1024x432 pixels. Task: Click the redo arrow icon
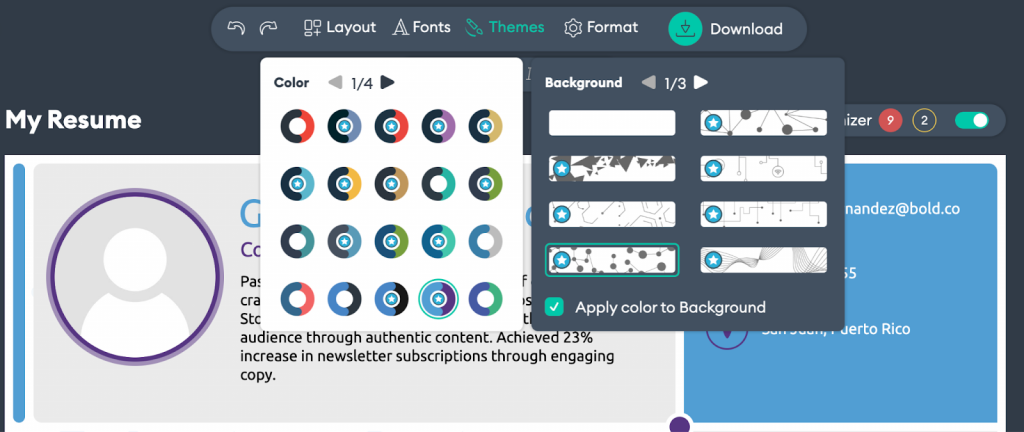click(x=268, y=28)
